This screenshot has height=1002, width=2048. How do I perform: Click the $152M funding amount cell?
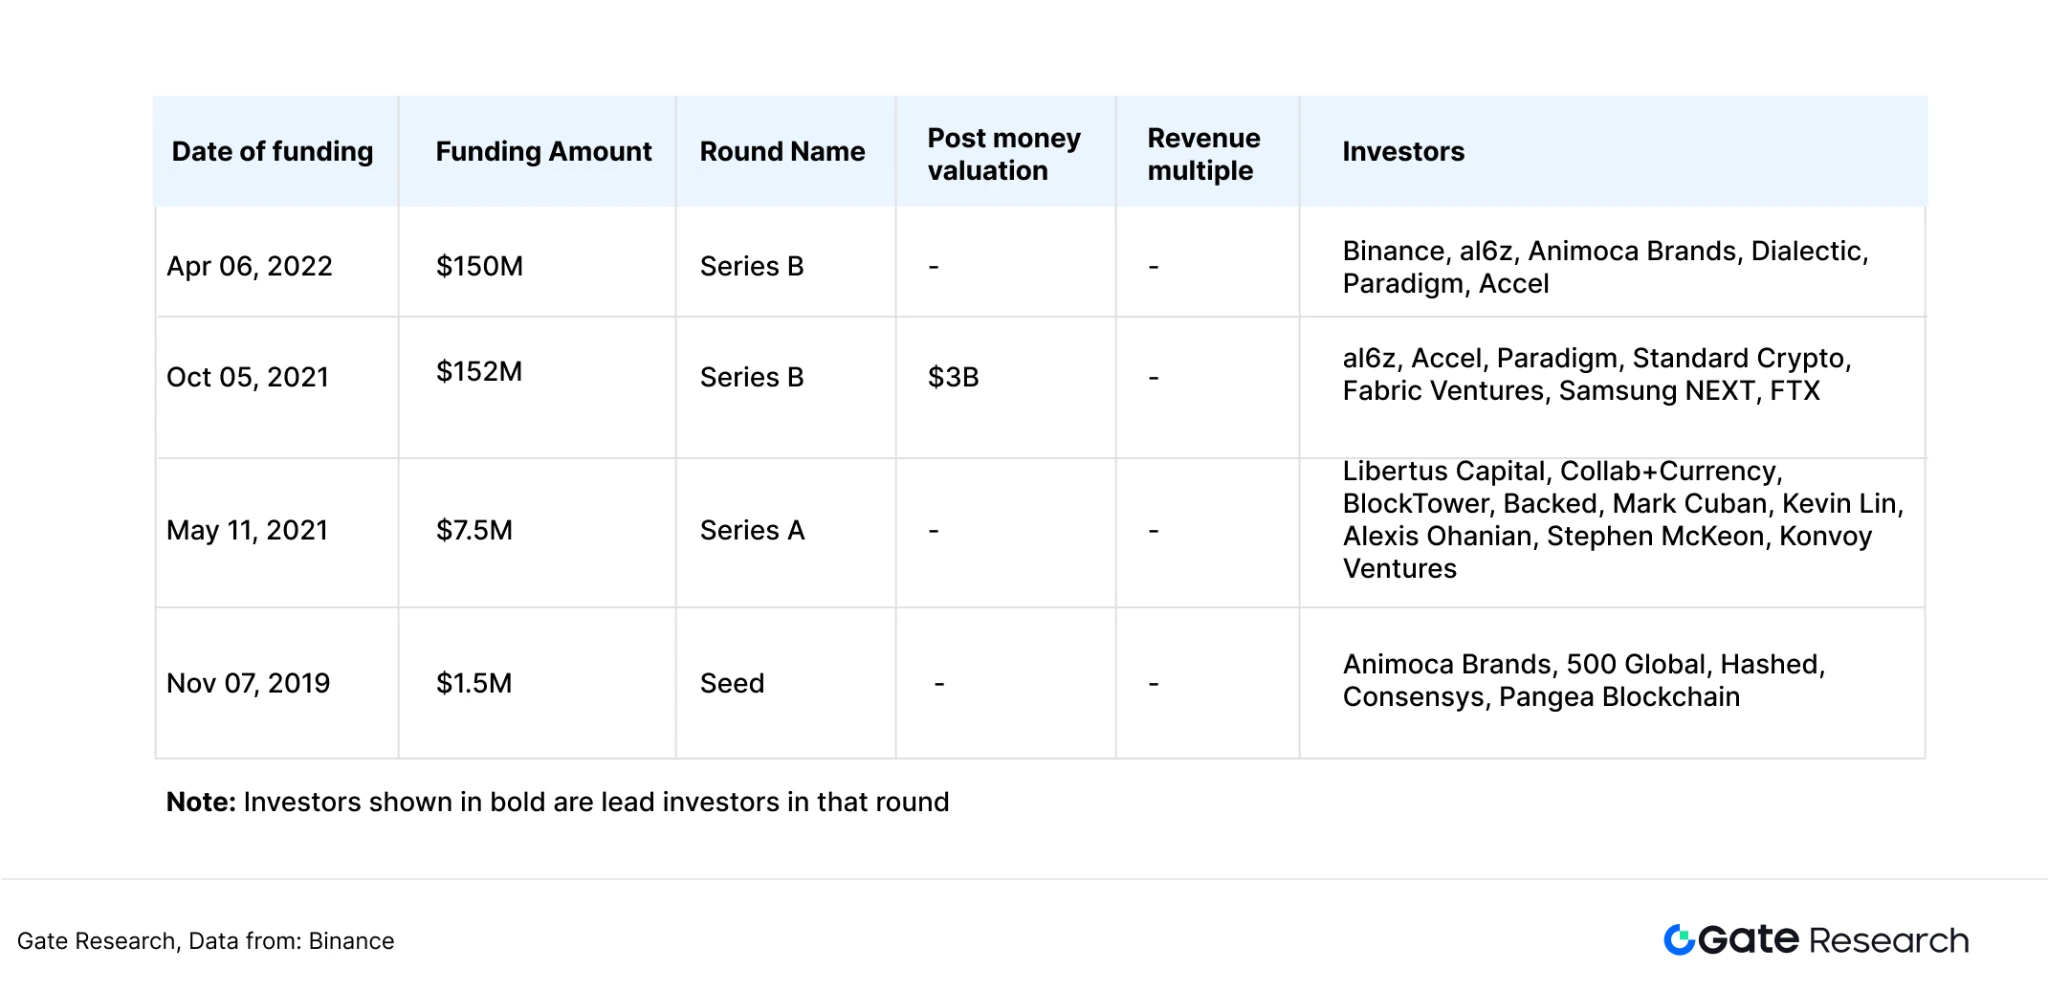(479, 372)
